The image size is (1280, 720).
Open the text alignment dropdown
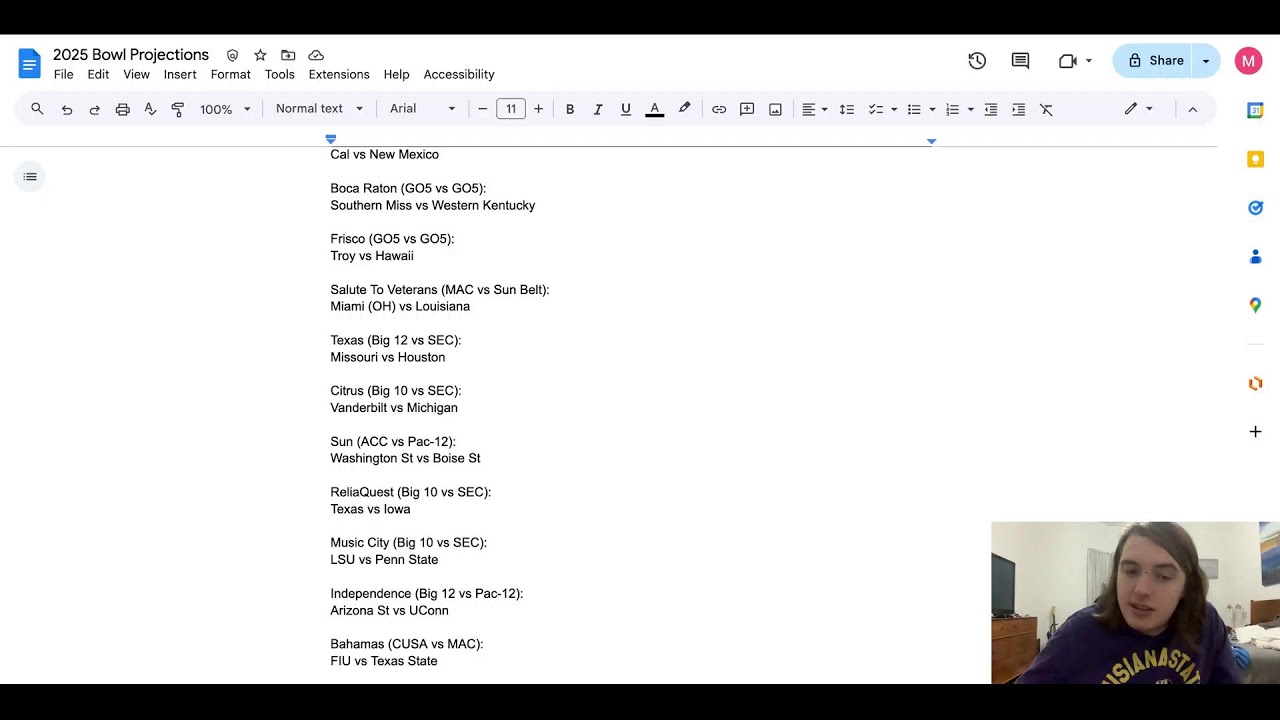[x=814, y=109]
